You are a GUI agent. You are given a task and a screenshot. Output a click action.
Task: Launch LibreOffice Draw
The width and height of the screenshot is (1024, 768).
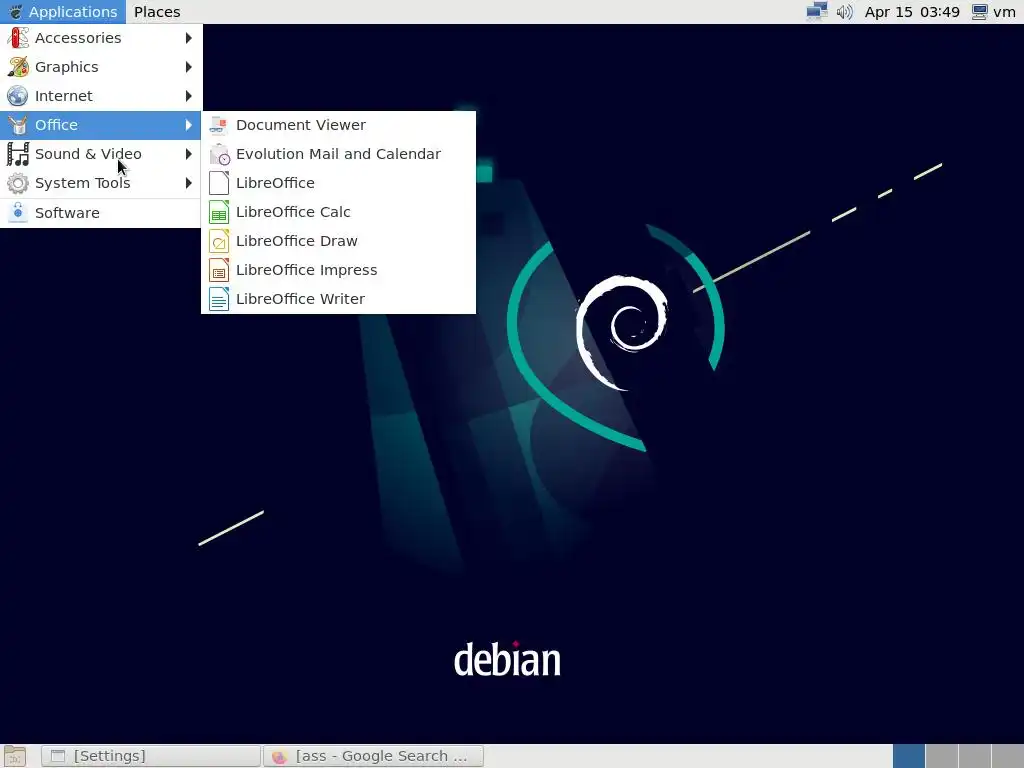338,241
